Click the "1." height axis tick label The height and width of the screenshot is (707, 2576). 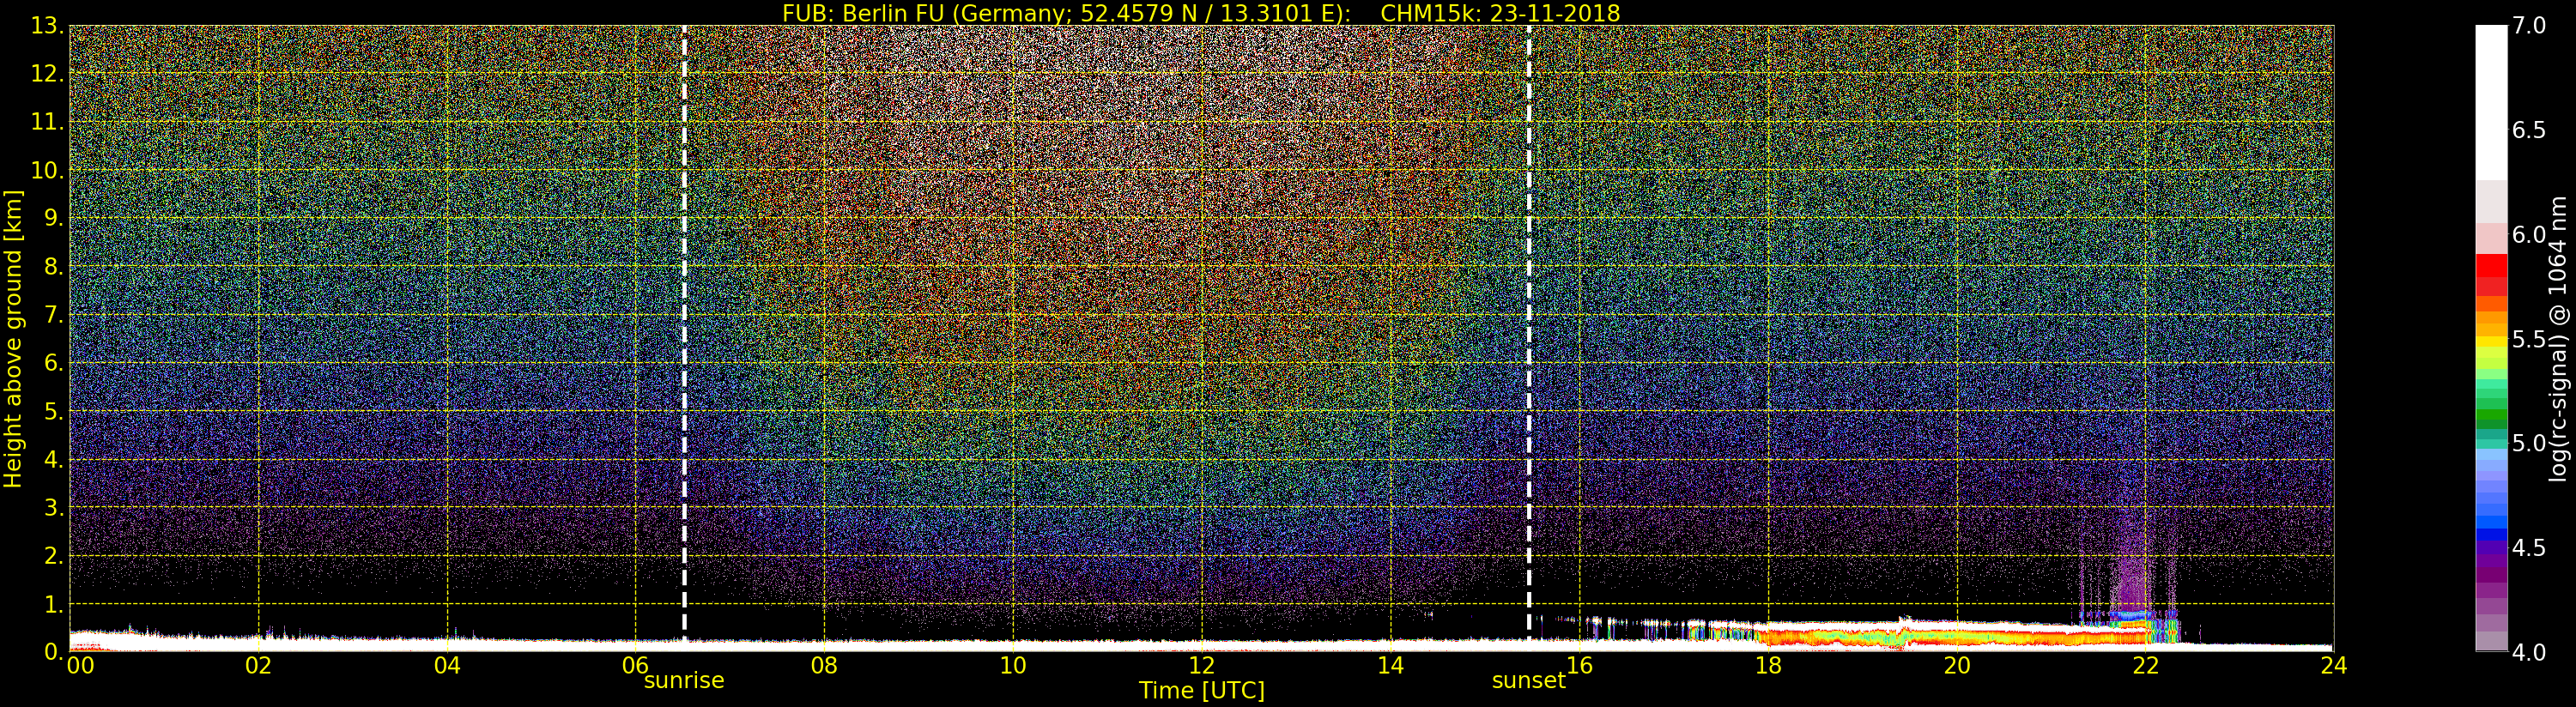coord(54,604)
